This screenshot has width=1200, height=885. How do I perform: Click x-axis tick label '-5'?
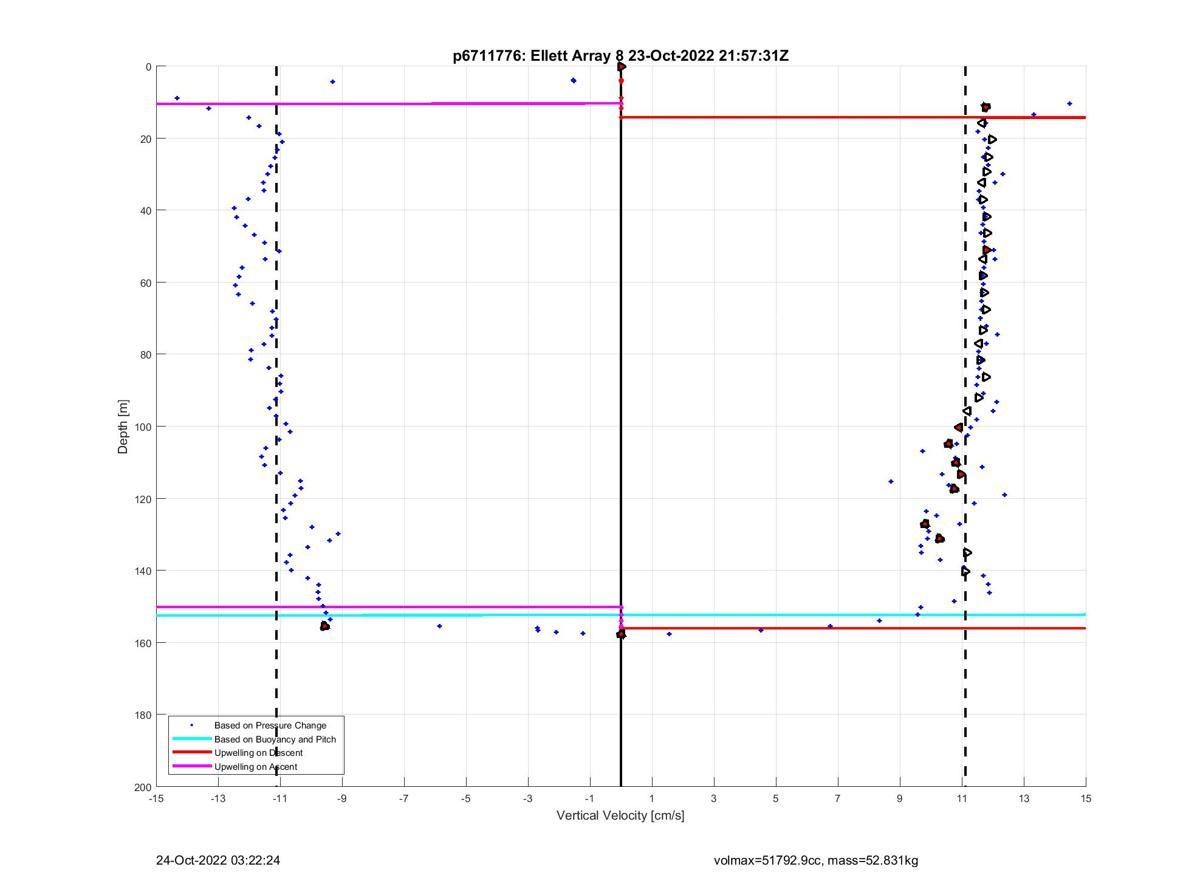(466, 798)
